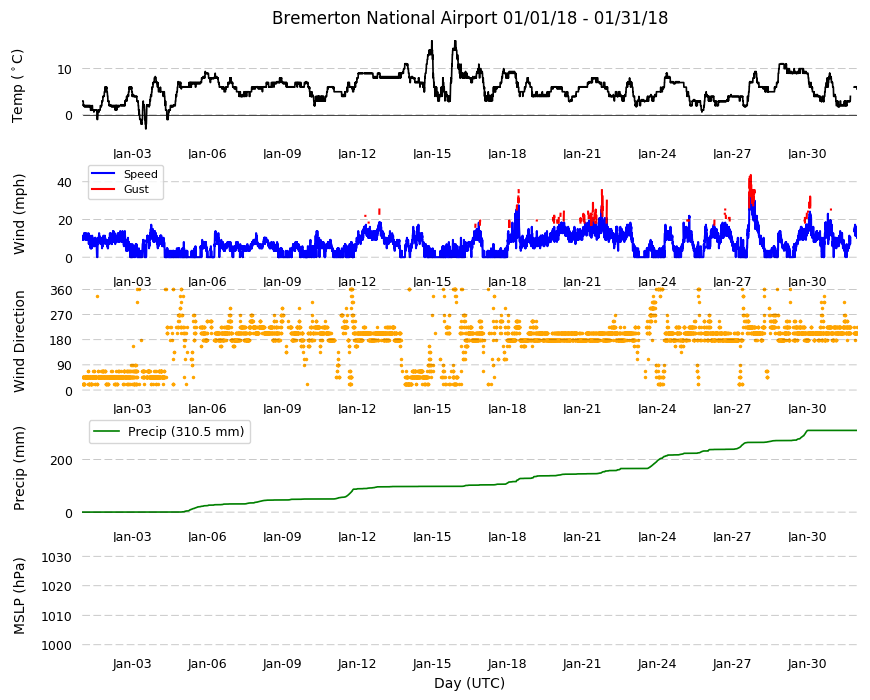Click the 1010 tick on MSLP axis

[57, 616]
